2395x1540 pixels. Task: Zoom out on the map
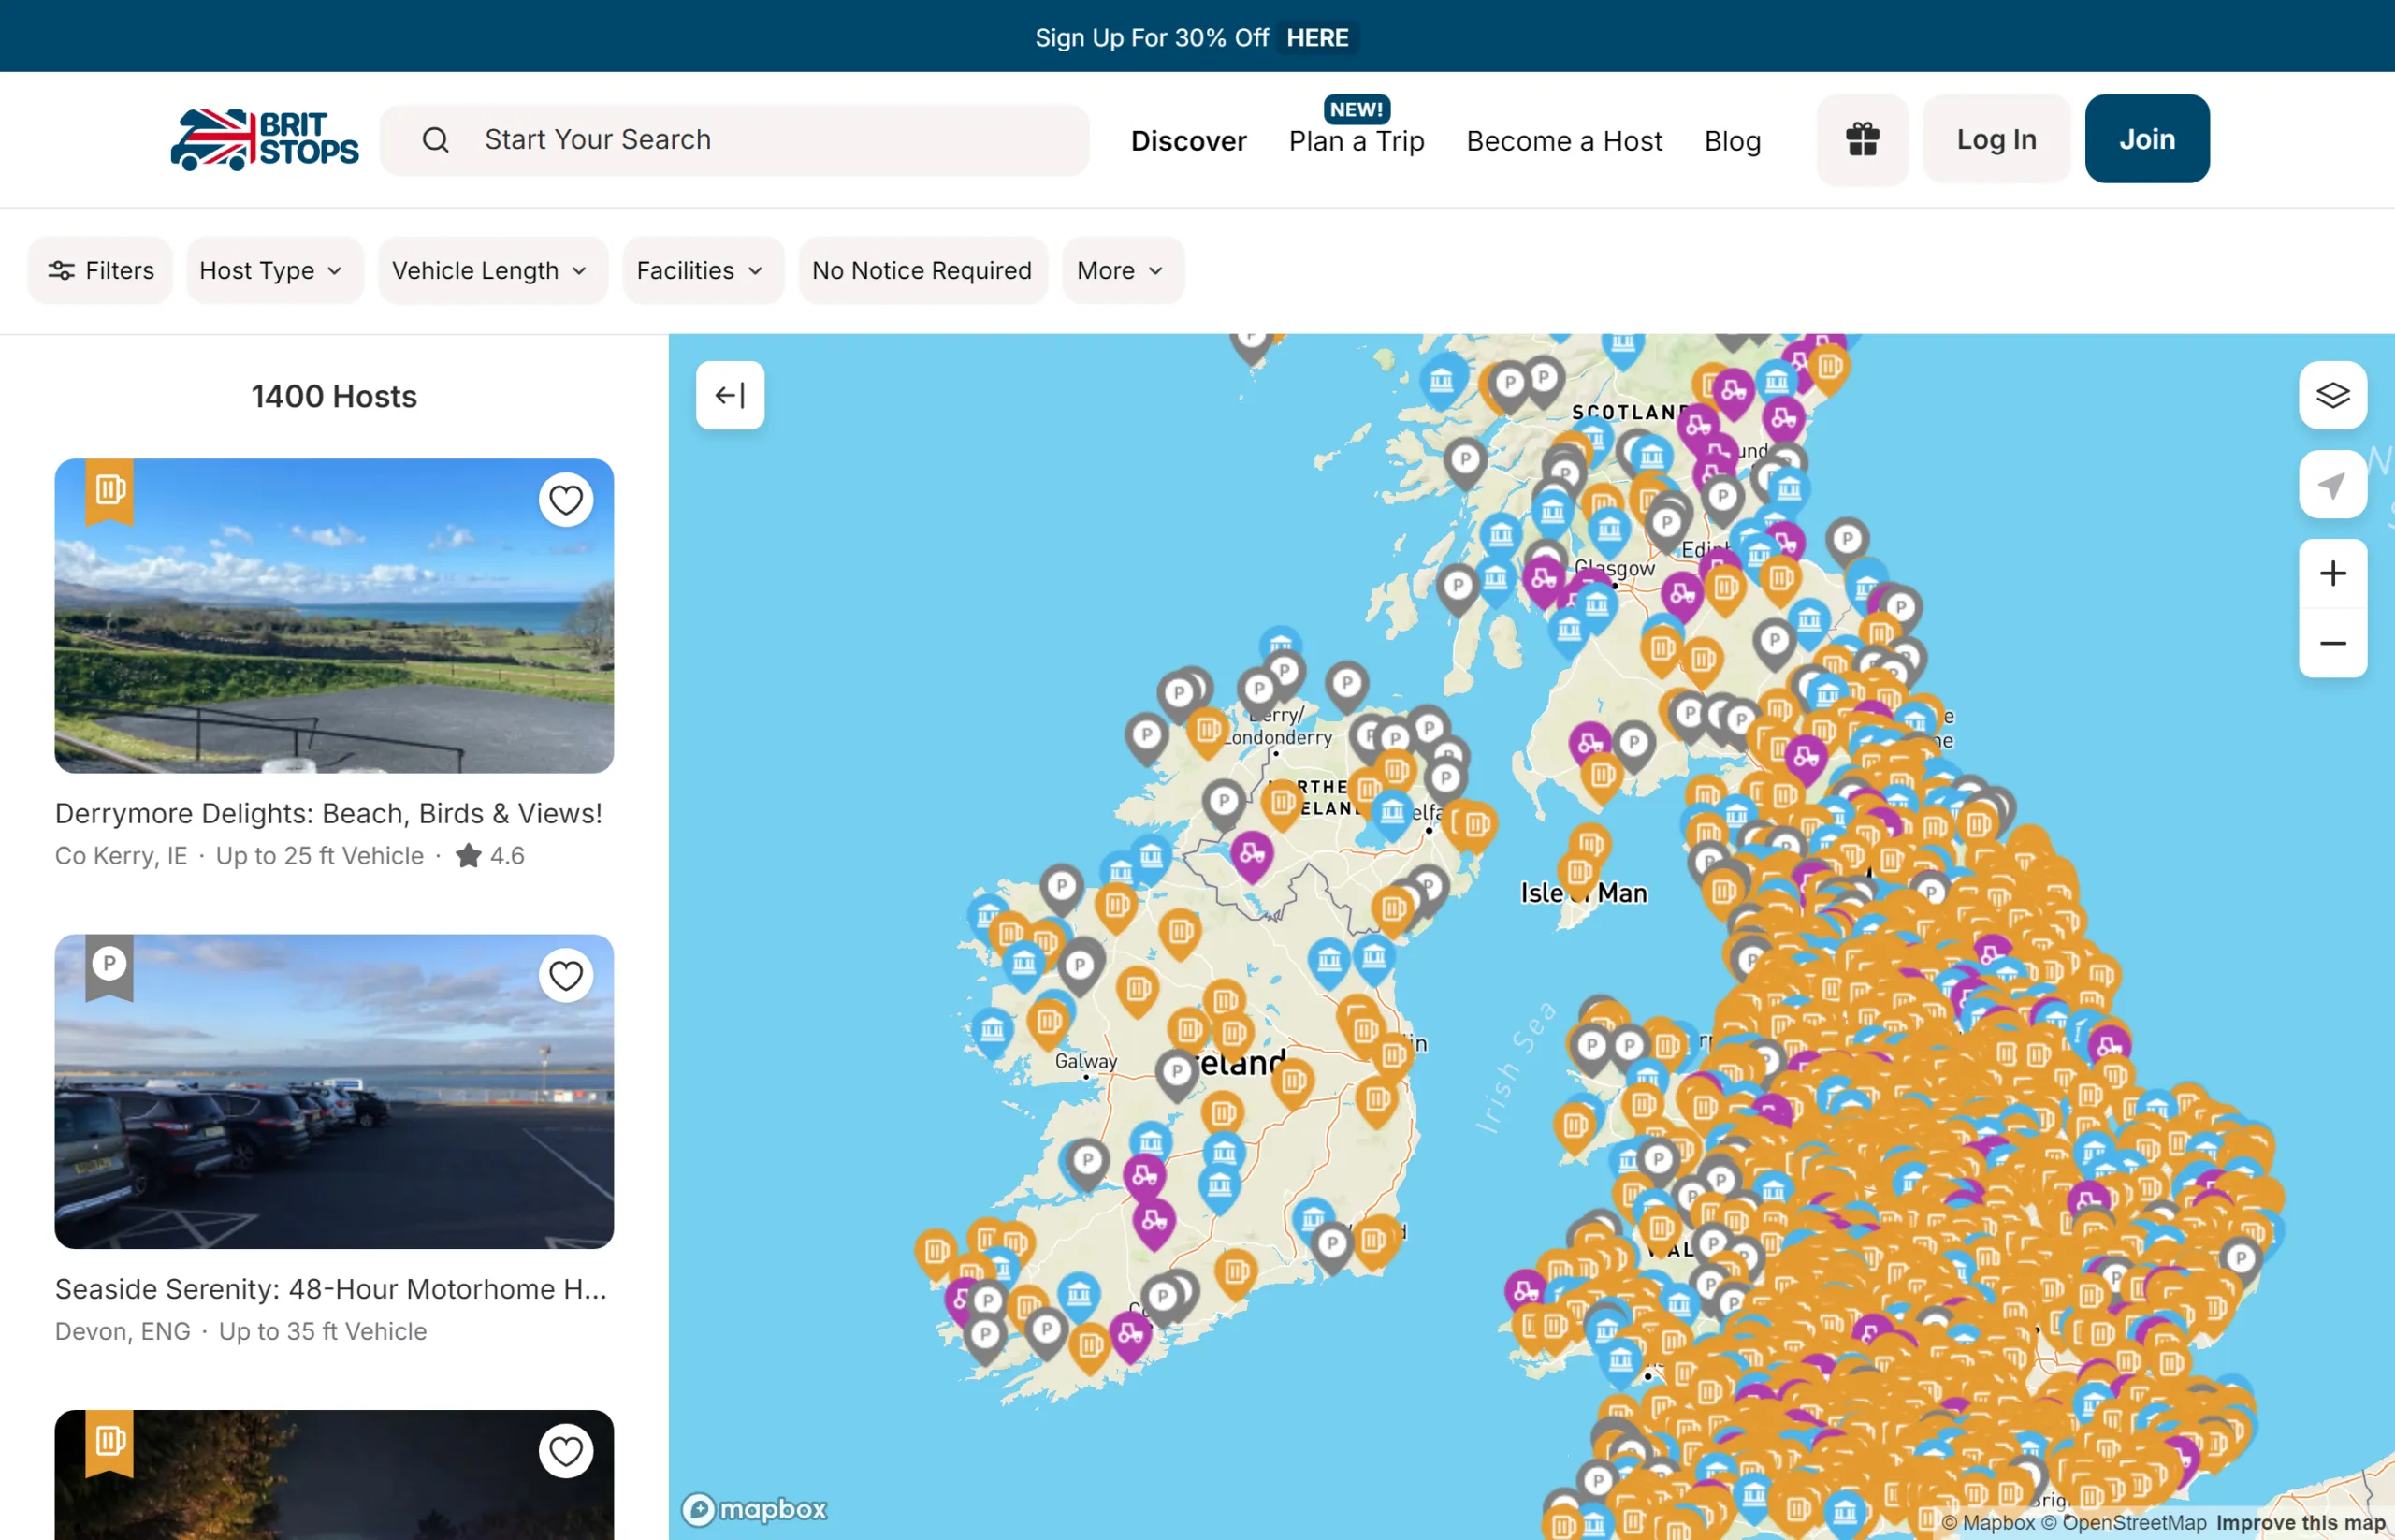point(2332,643)
